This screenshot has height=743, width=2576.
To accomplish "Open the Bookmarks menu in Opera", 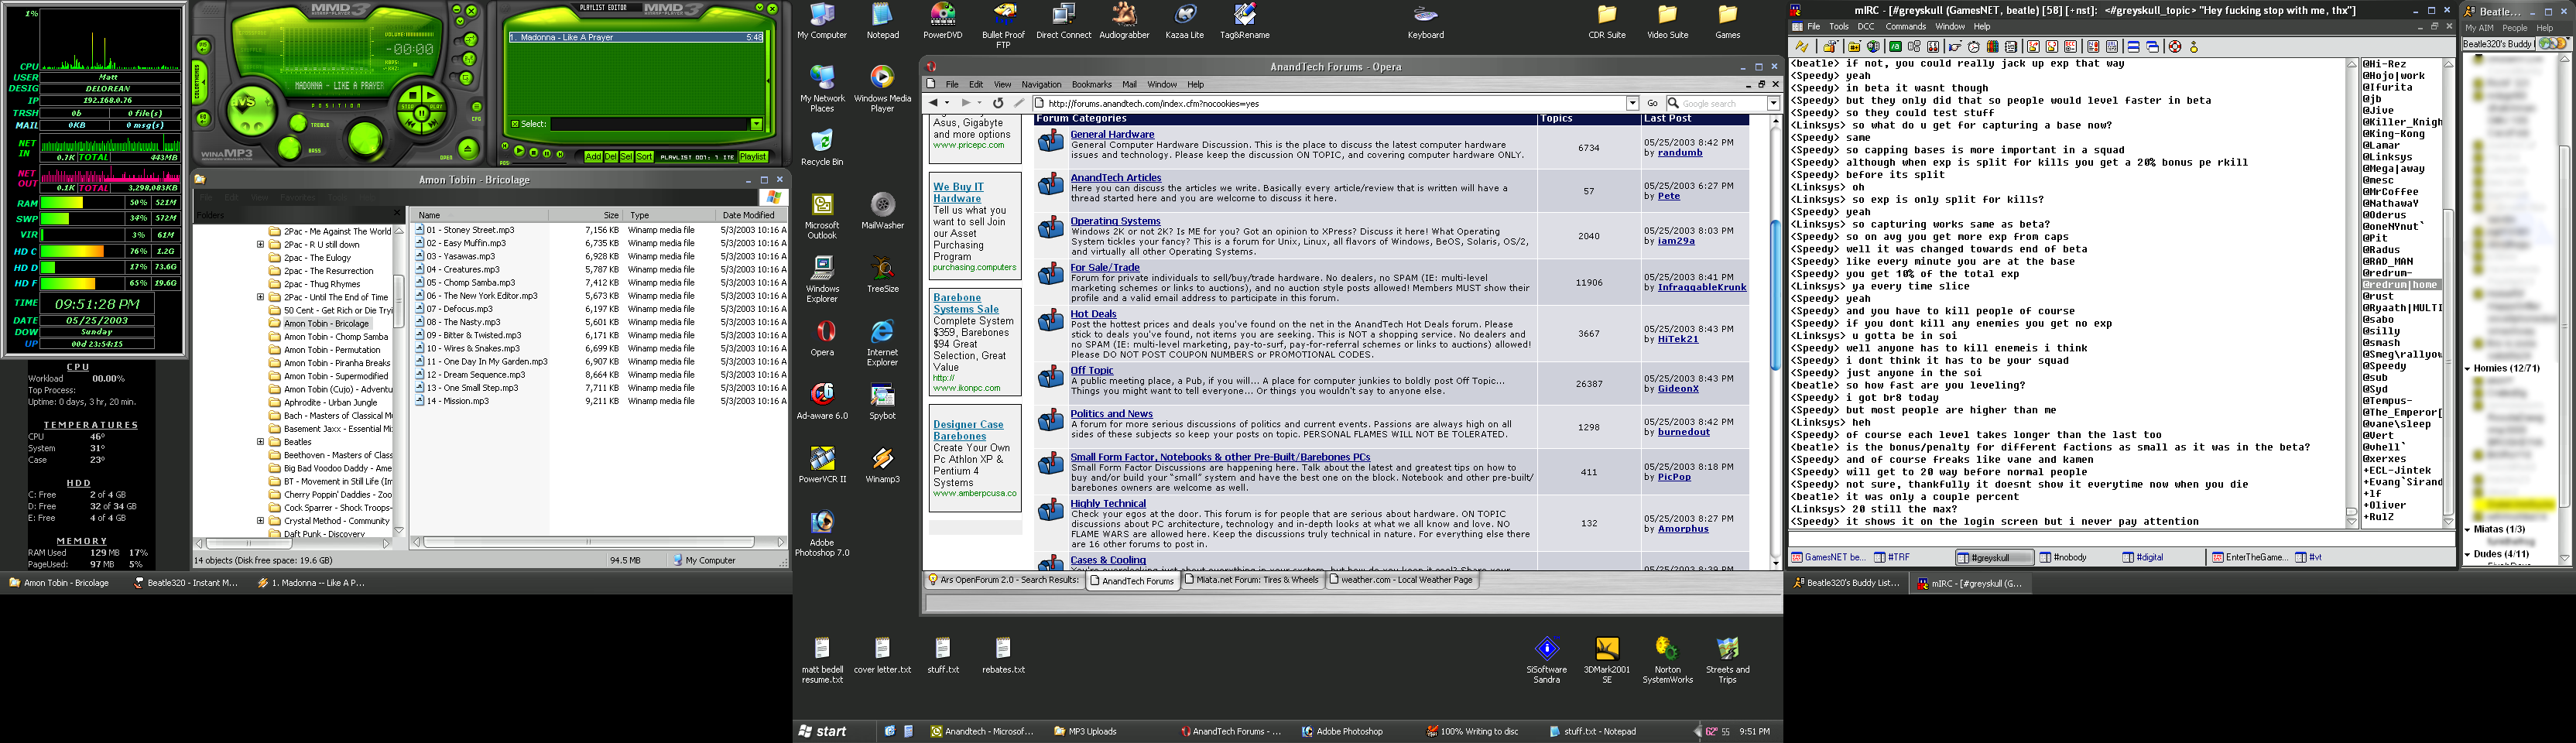I will click(1092, 85).
